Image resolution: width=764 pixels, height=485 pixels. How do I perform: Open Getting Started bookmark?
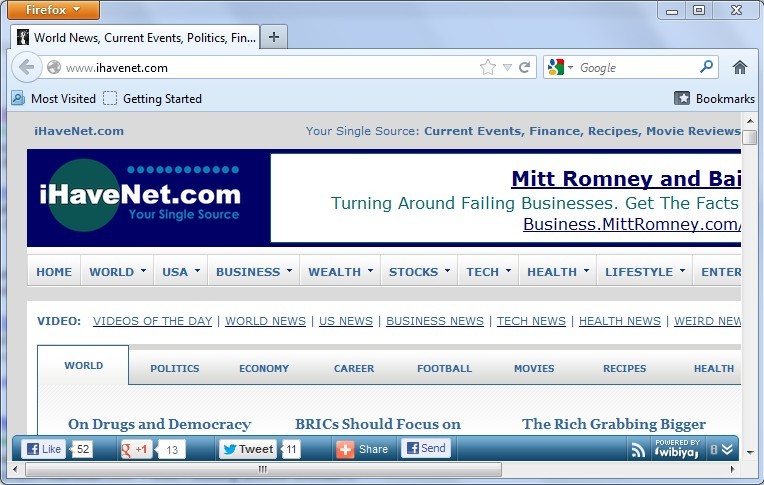pos(153,98)
